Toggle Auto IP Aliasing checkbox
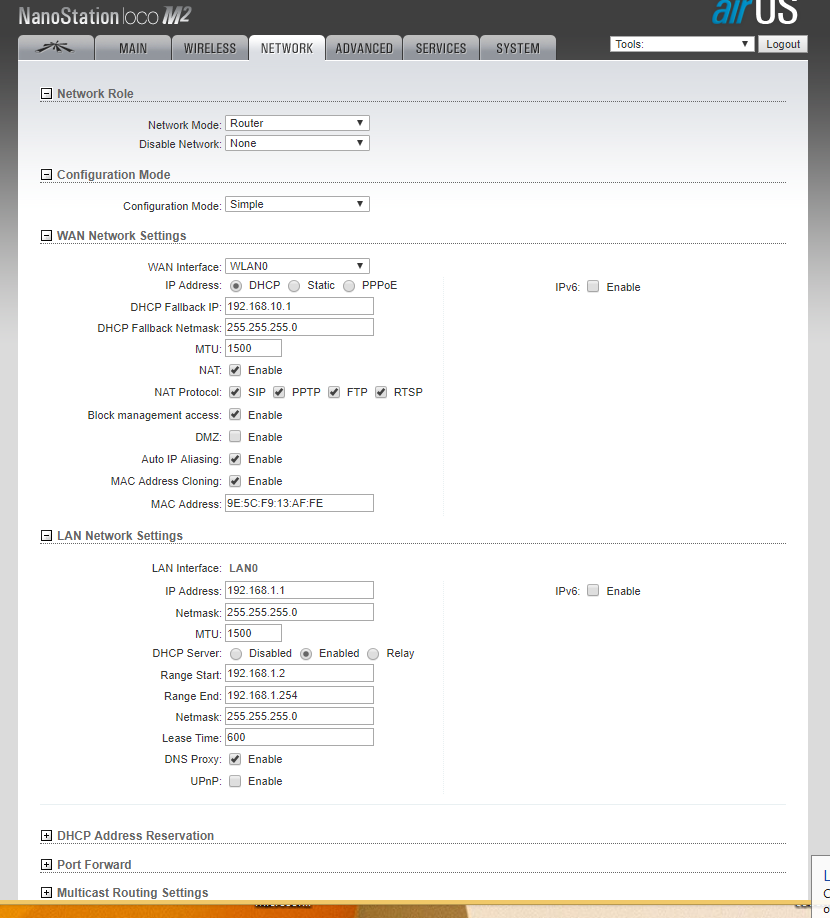Screen dimensions: 830x918 point(235,458)
